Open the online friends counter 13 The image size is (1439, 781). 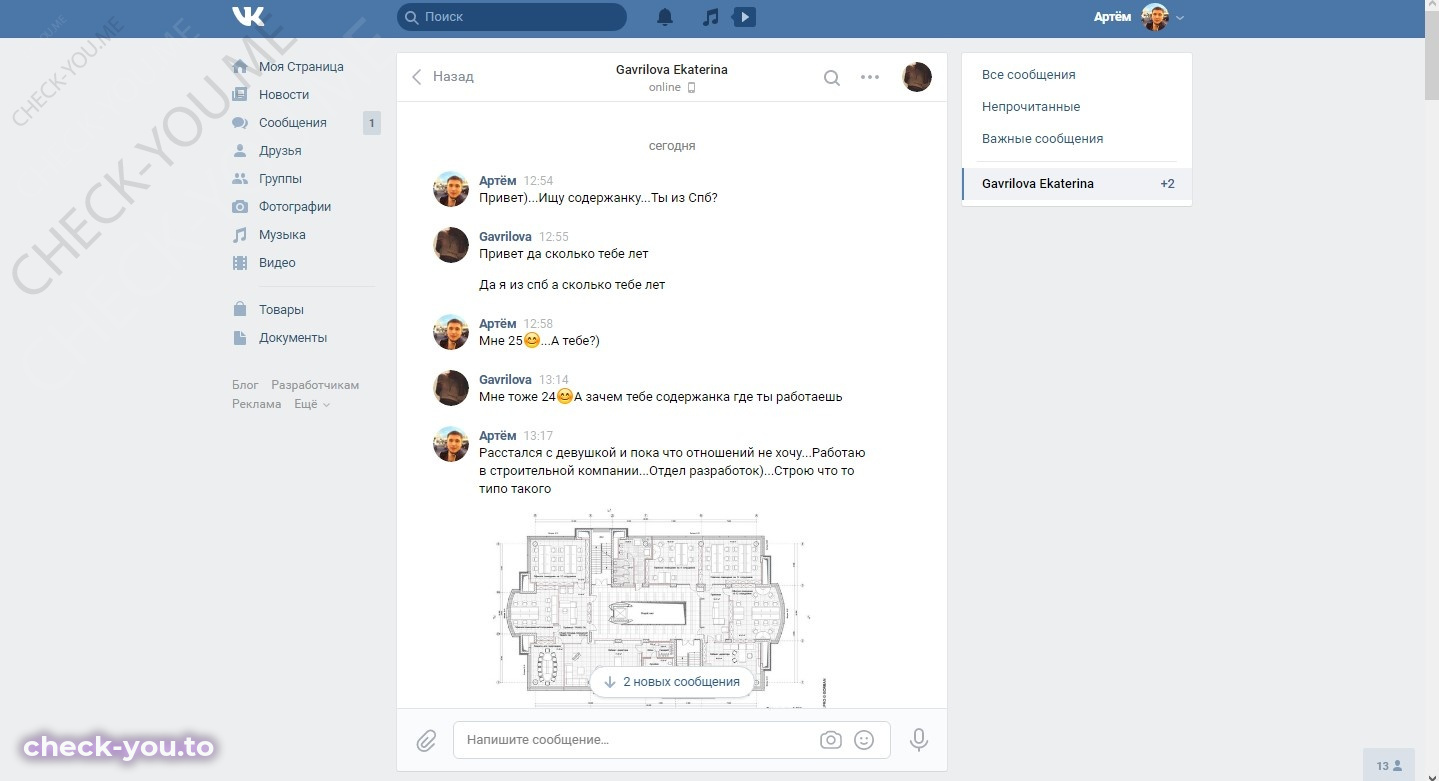pos(1388,765)
